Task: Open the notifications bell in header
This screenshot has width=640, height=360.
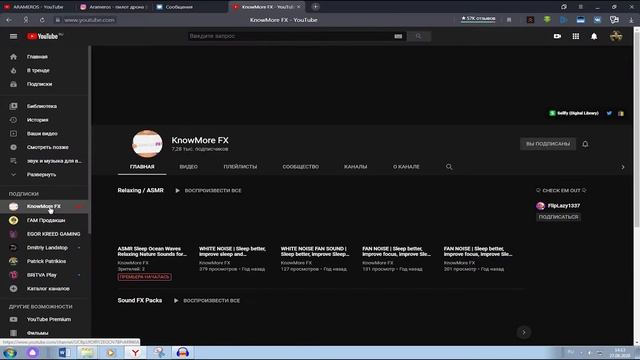Action: pos(594,36)
